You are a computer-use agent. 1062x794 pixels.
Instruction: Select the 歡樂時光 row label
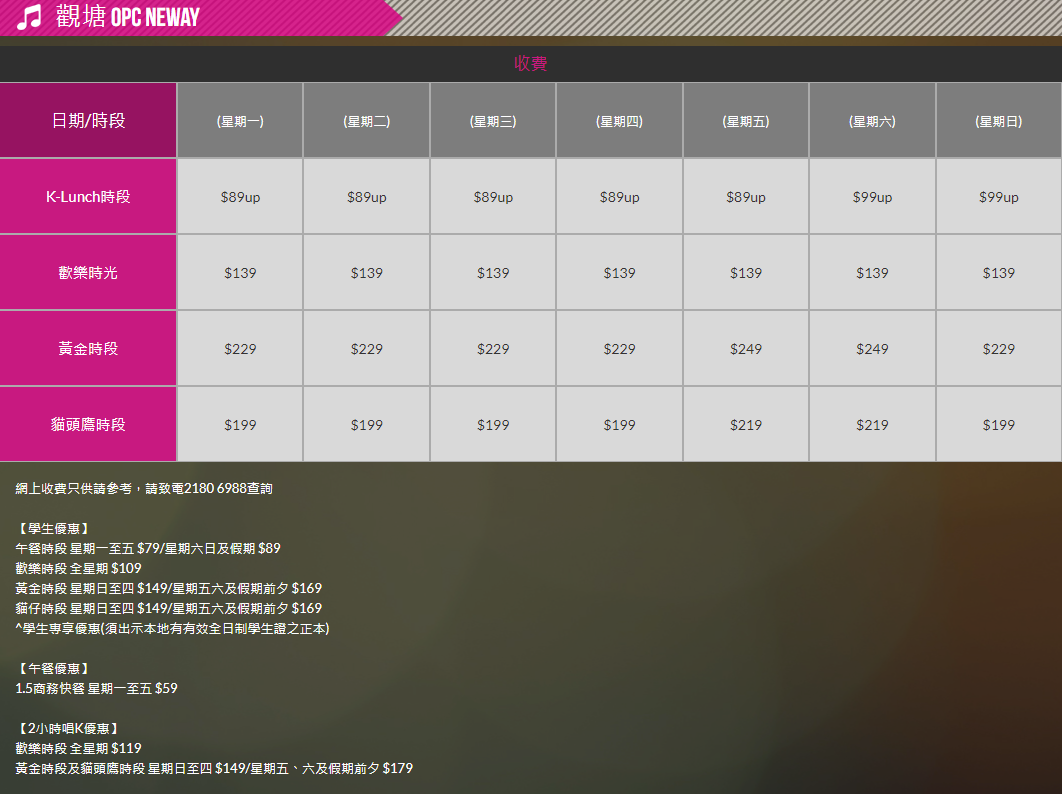(88, 273)
